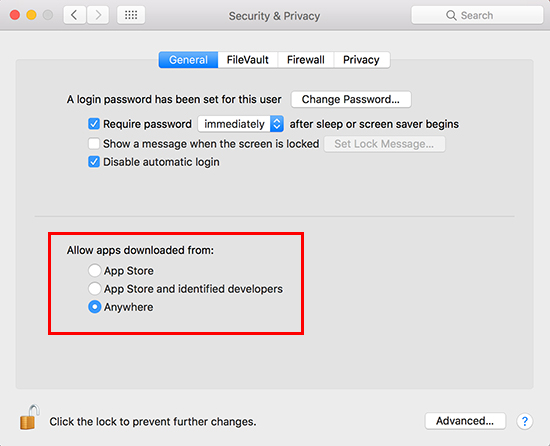Uncheck Disable automatic login

[94, 162]
